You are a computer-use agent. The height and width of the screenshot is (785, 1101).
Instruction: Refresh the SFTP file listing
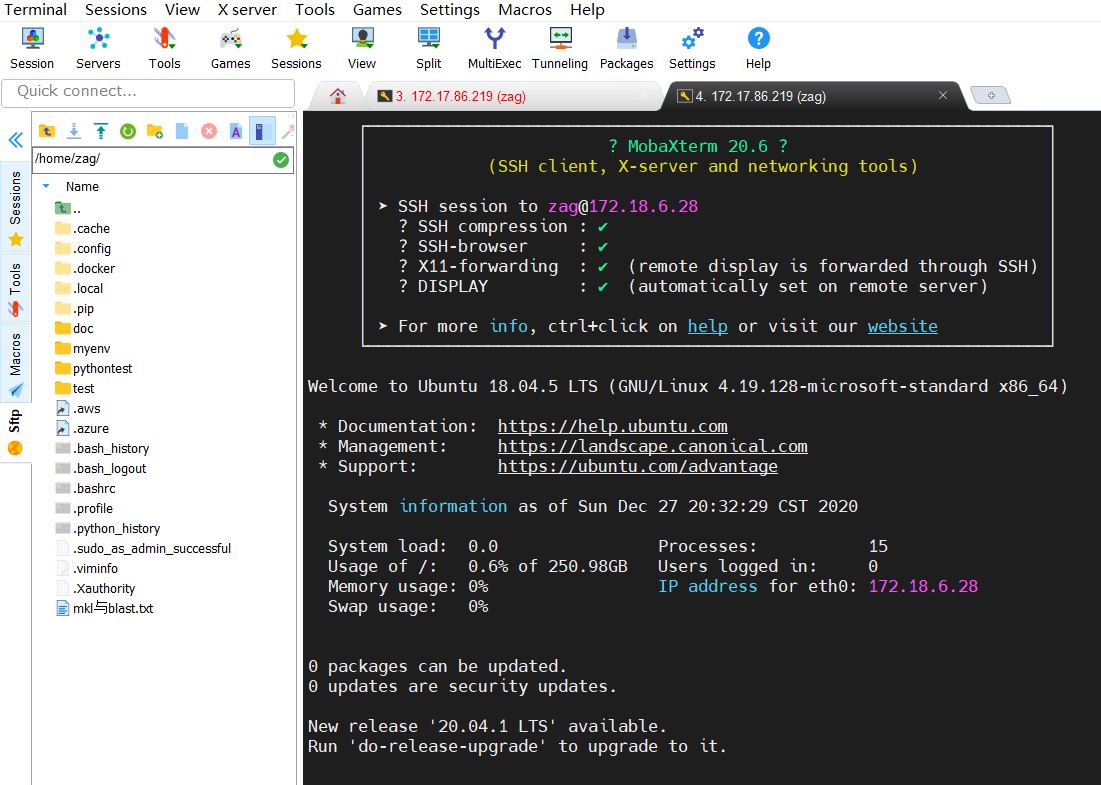pyautogui.click(x=128, y=130)
